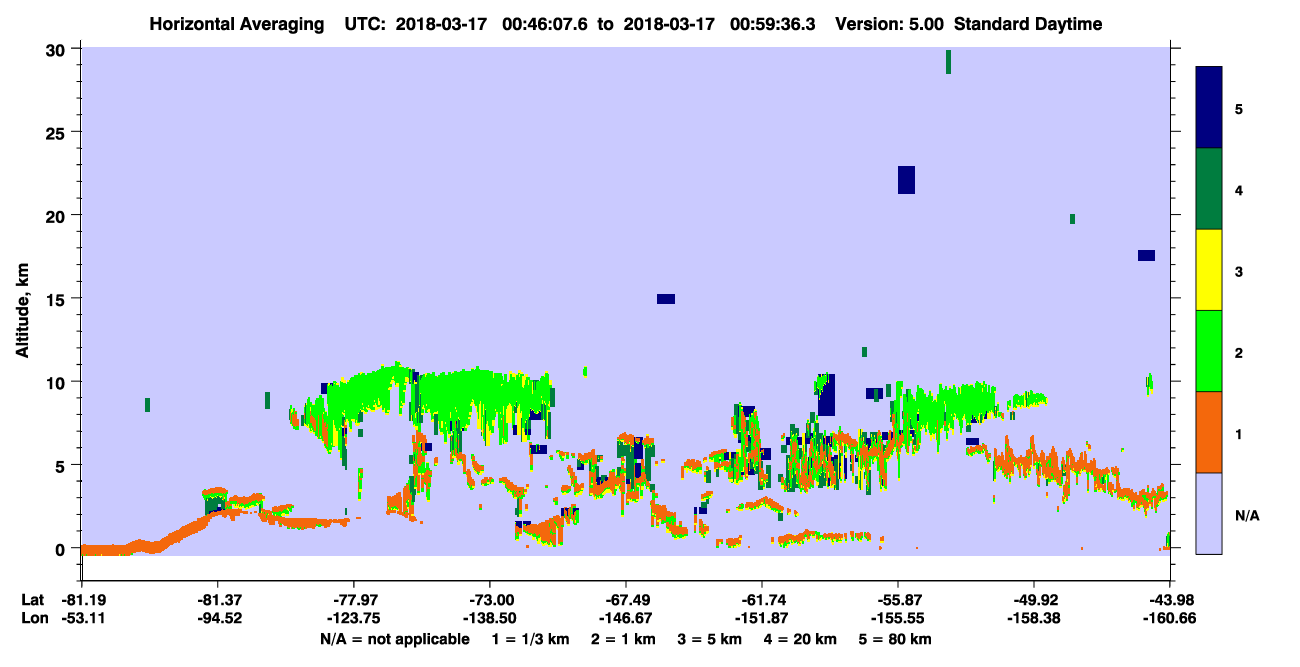Click the yellow level 3 colorbar segment
Image resolution: width=1300 pixels, height=667 pixels.
tap(1209, 270)
